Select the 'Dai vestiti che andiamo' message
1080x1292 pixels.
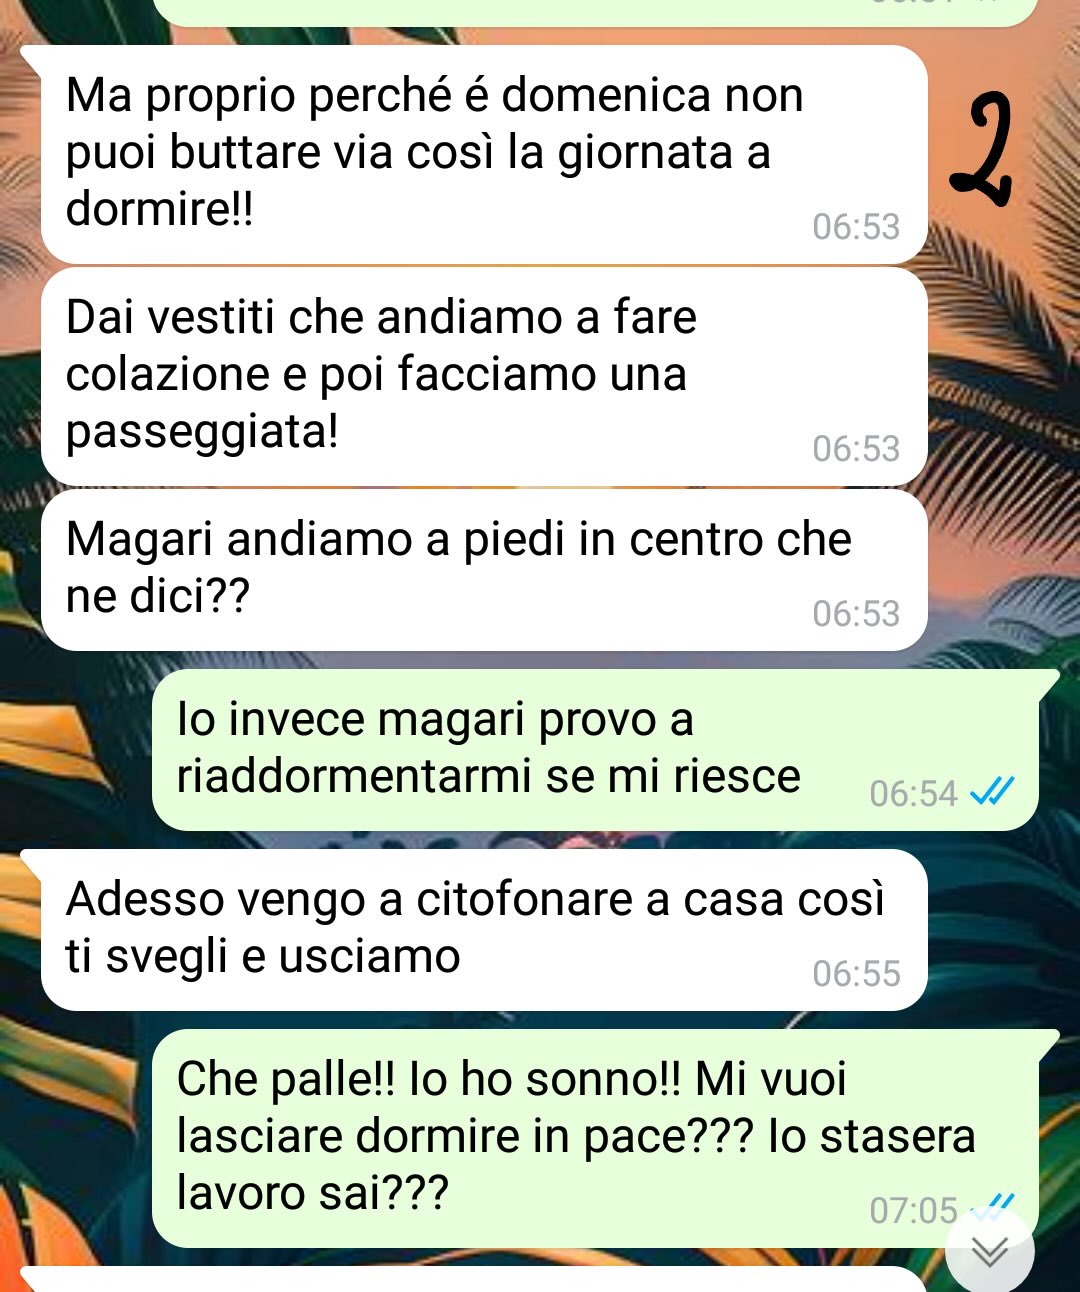point(484,377)
